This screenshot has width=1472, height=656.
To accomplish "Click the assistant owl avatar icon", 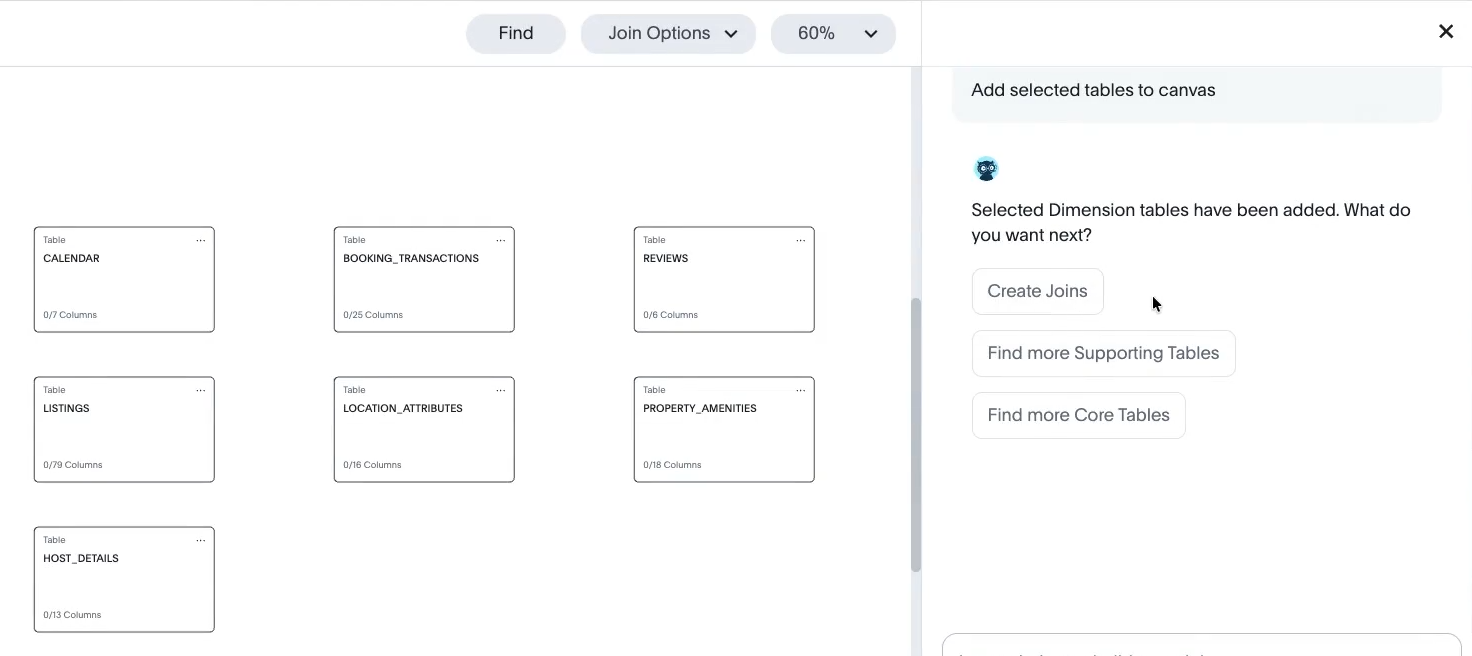I will tap(986, 169).
